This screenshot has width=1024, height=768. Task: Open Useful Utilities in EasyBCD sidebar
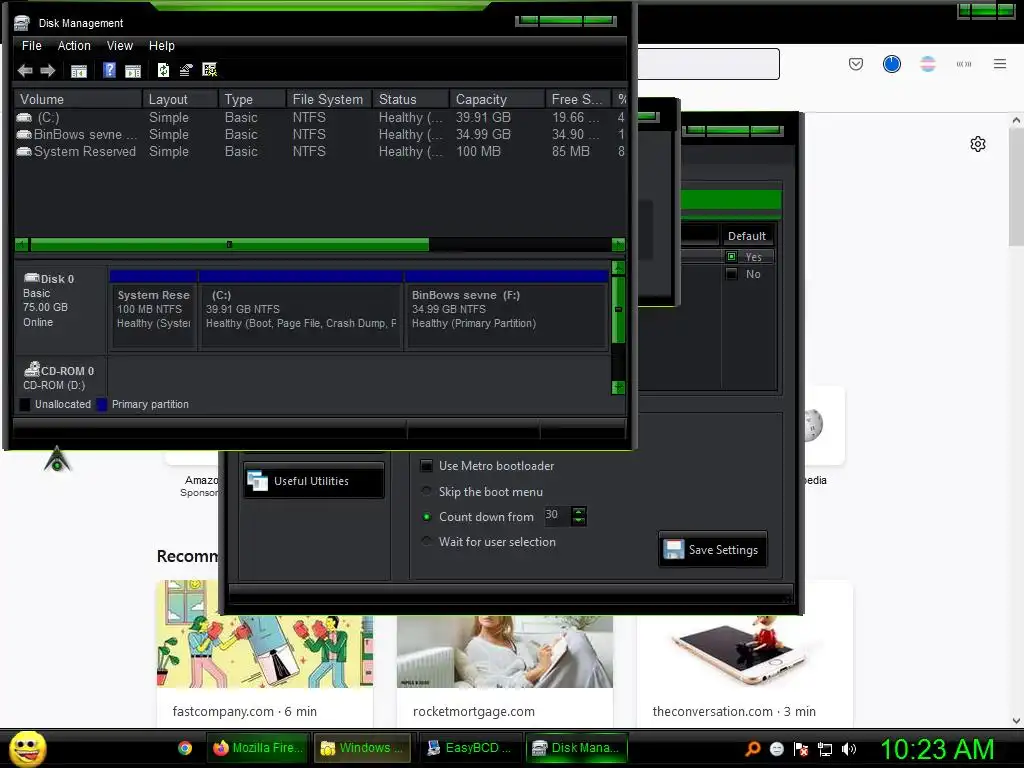point(314,481)
